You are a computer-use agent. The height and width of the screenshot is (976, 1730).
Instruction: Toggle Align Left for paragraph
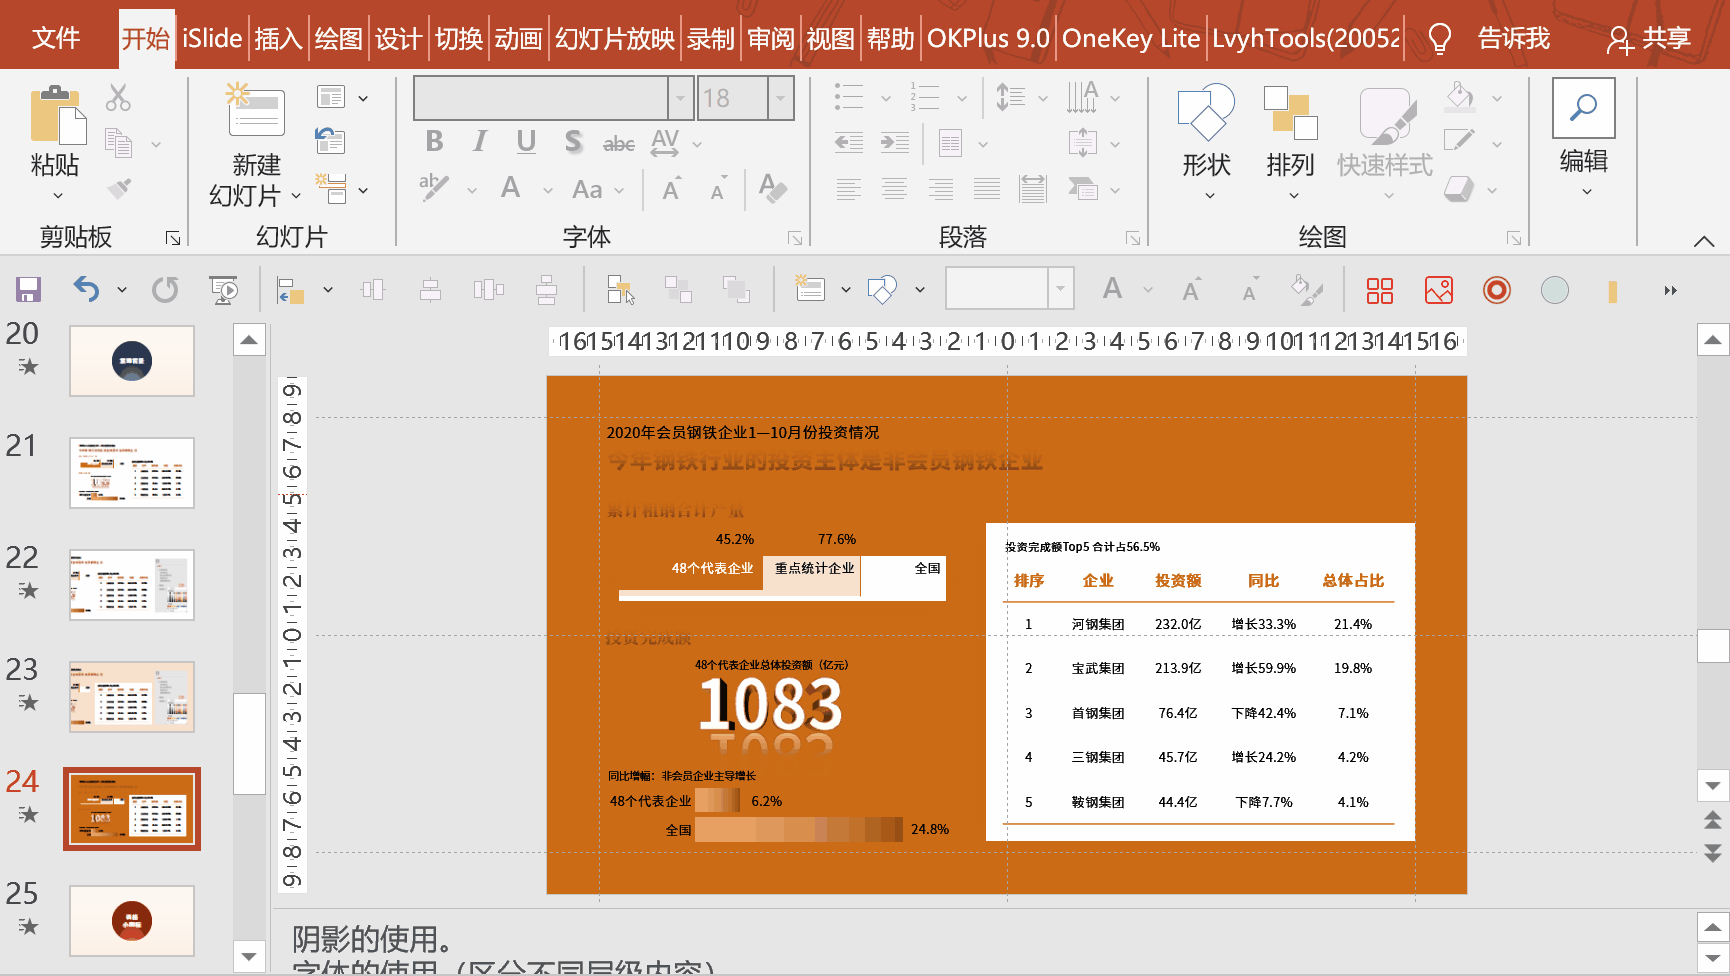[x=849, y=188]
